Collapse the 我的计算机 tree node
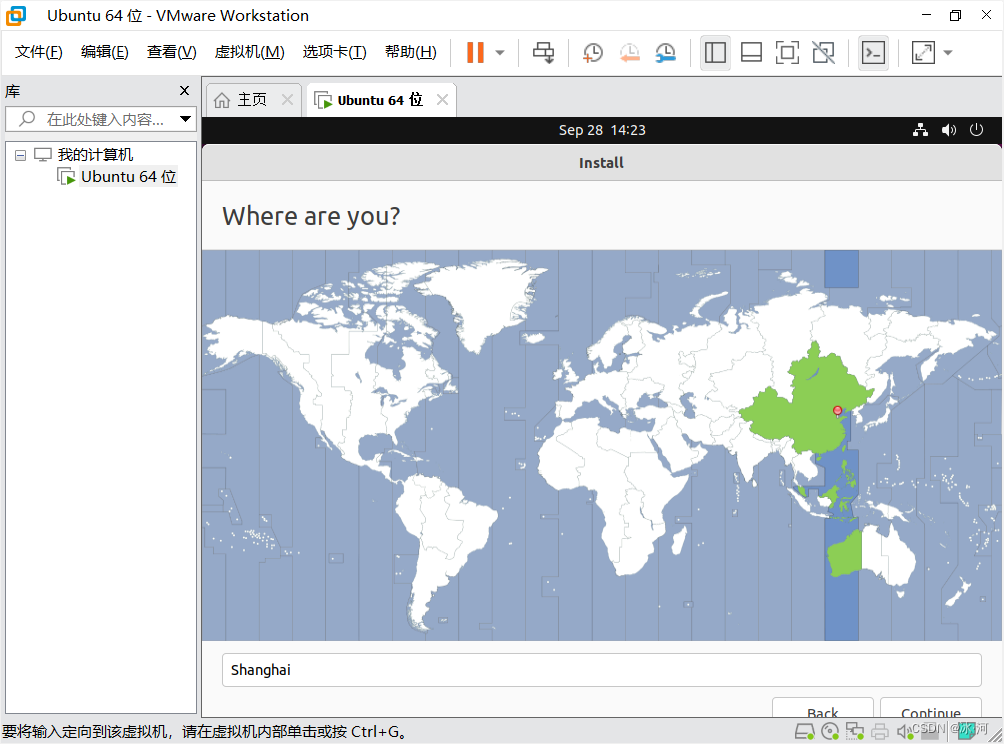The height and width of the screenshot is (744, 1004). click(x=20, y=155)
